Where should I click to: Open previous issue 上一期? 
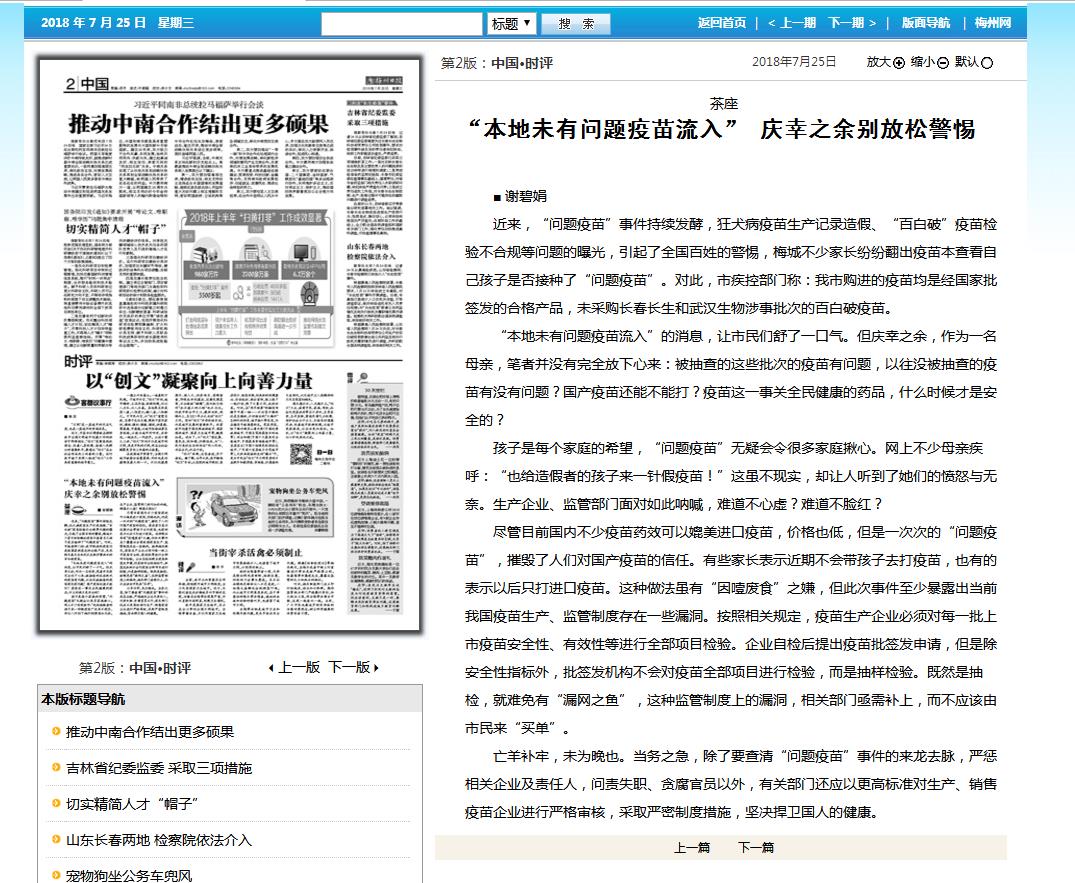[x=792, y=23]
